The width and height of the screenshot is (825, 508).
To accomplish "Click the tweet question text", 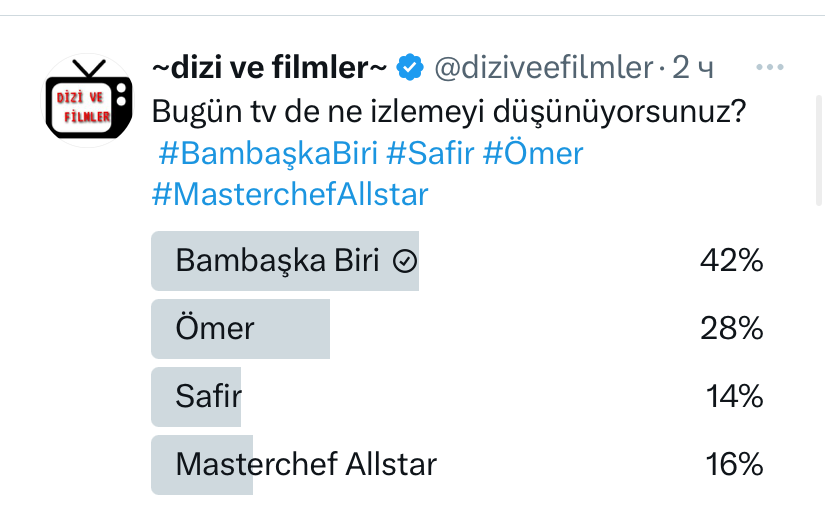I will point(450,111).
